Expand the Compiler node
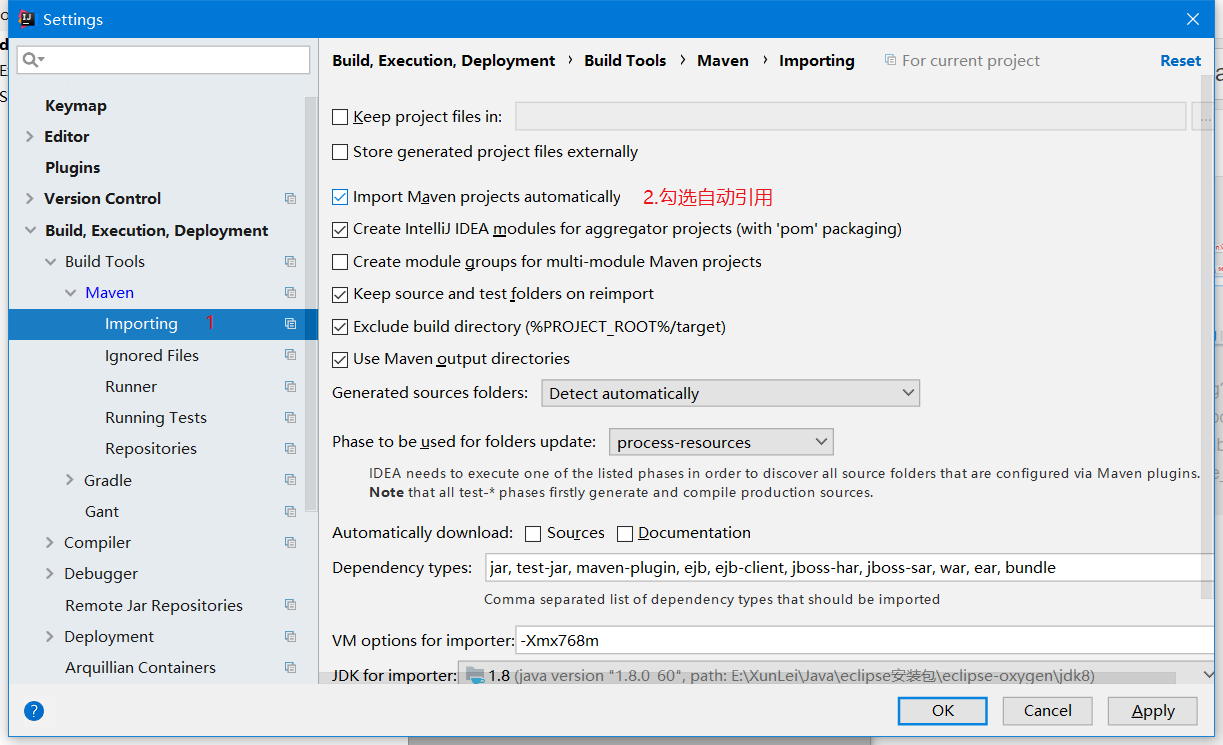Screen dimensions: 1223x745 click(x=49, y=542)
